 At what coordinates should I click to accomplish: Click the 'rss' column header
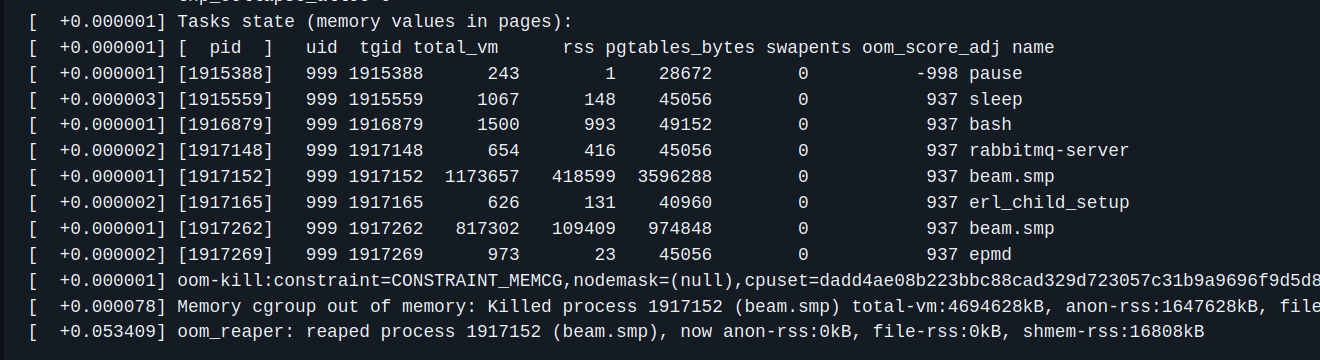tap(579, 47)
